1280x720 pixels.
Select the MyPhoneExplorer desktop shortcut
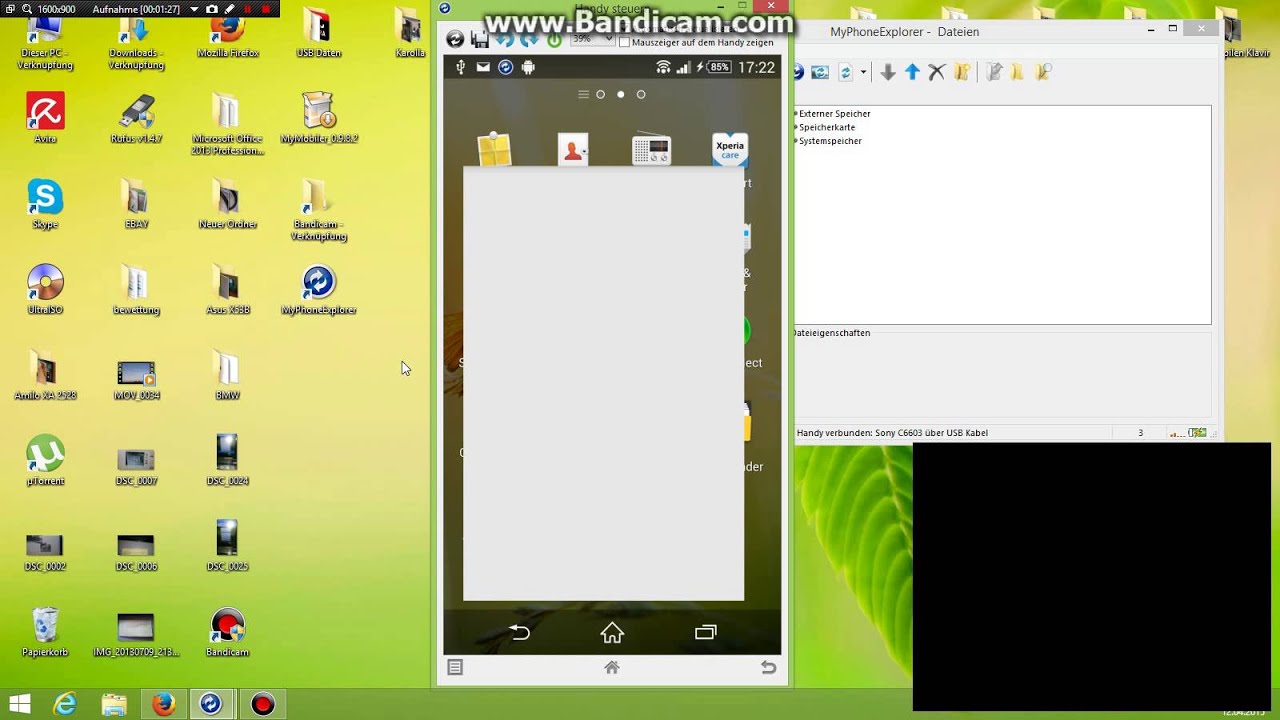[x=319, y=290]
